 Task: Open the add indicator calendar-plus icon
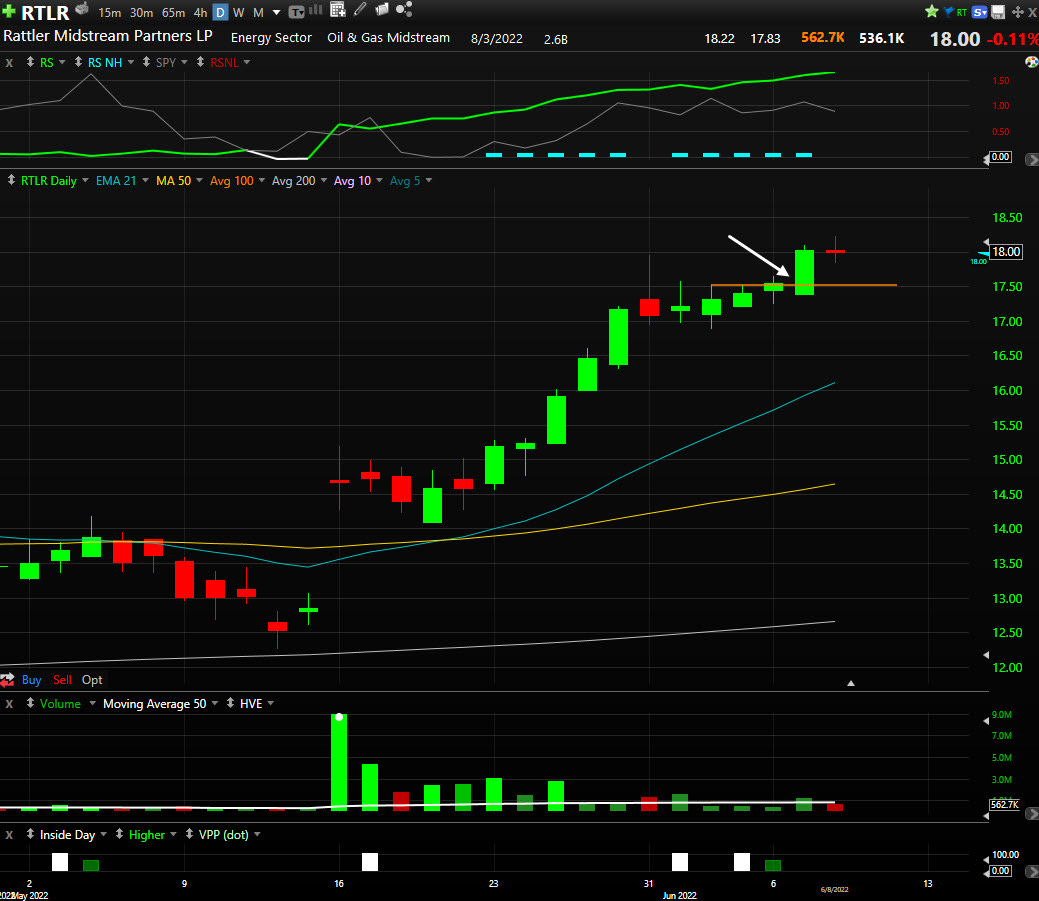[338, 9]
